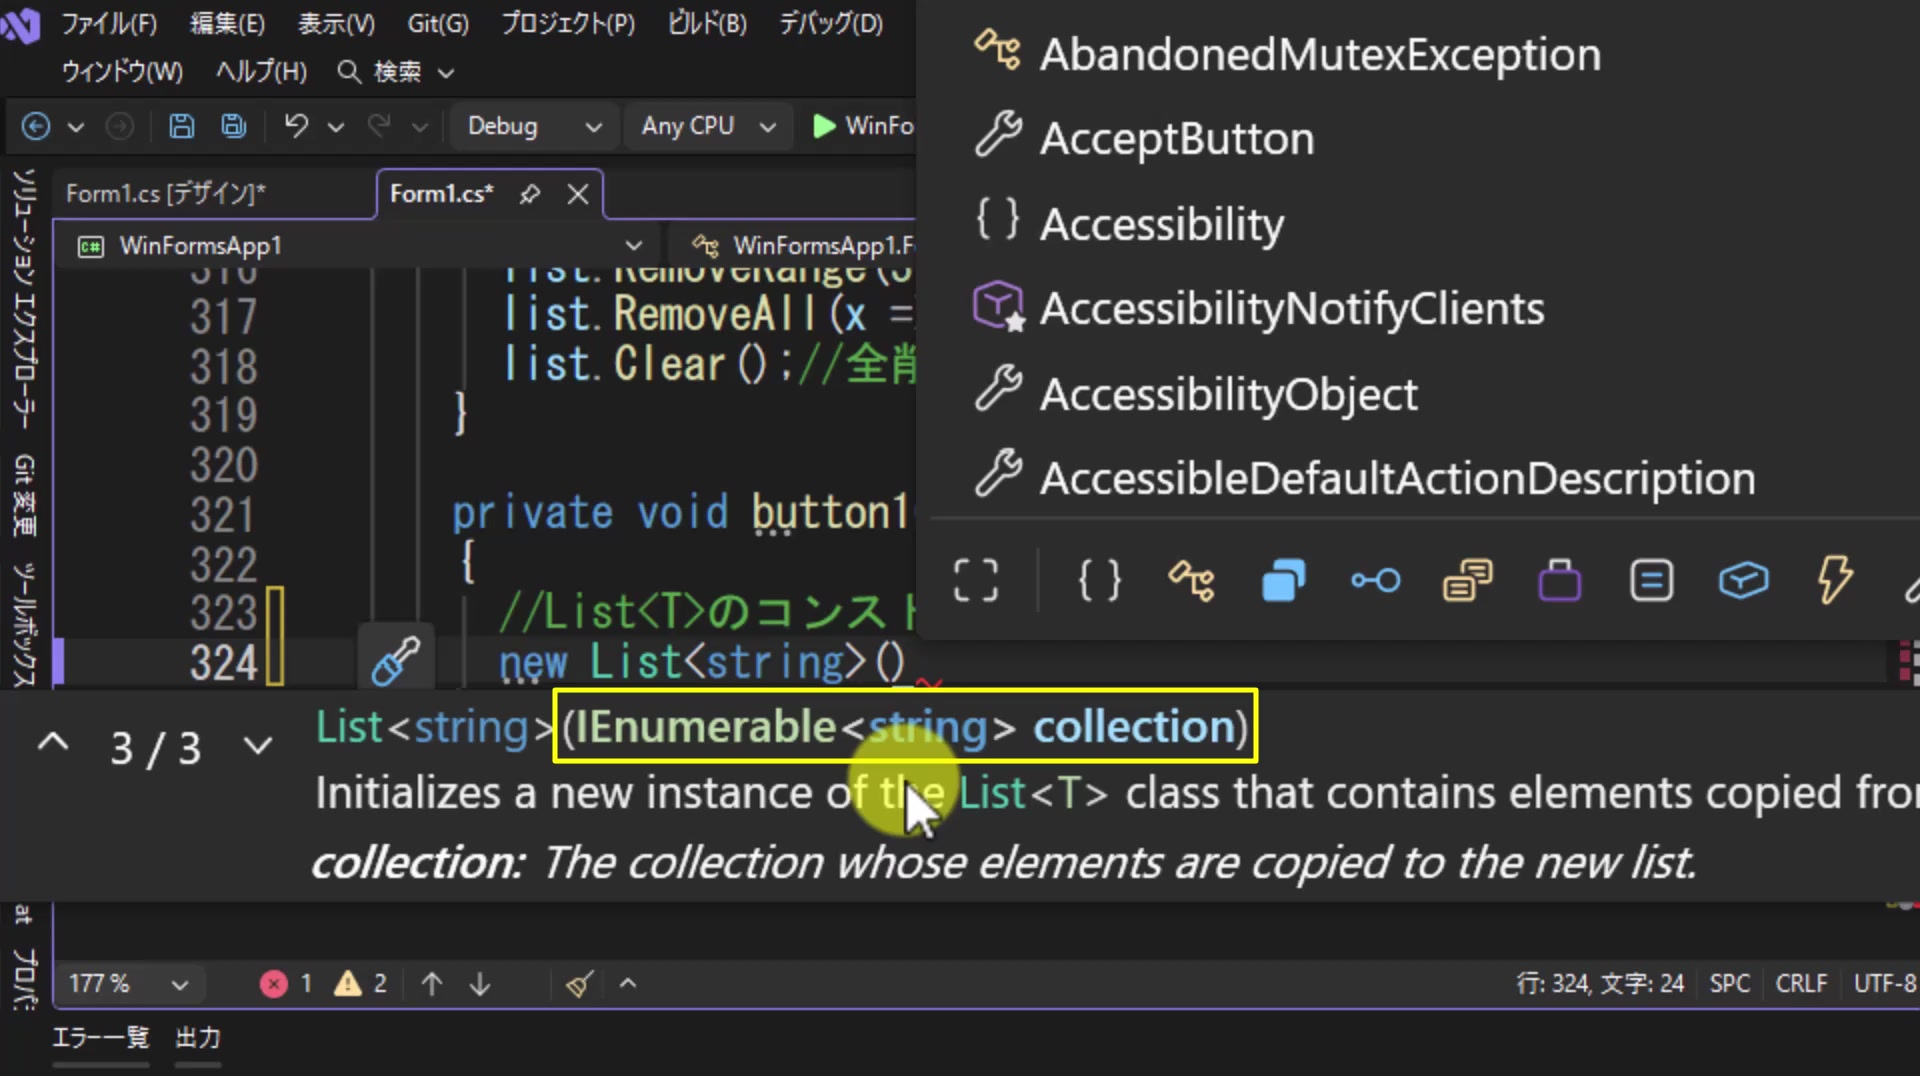Open the ファイル(F) menu

click(109, 23)
